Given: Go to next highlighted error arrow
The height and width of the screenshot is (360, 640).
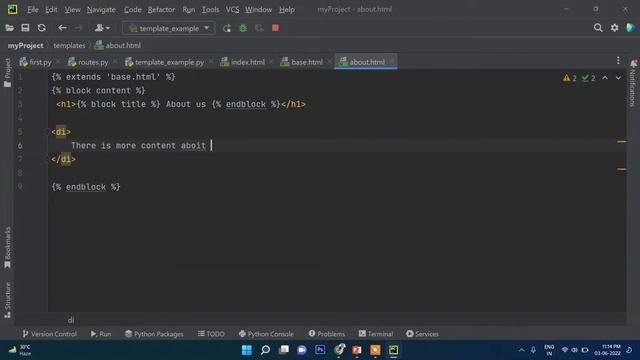Looking at the screenshot, I should tap(619, 78).
